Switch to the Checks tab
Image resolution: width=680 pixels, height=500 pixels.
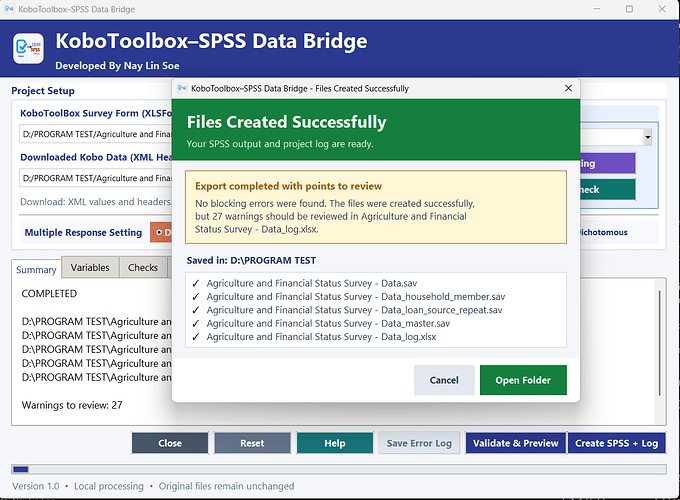point(143,268)
